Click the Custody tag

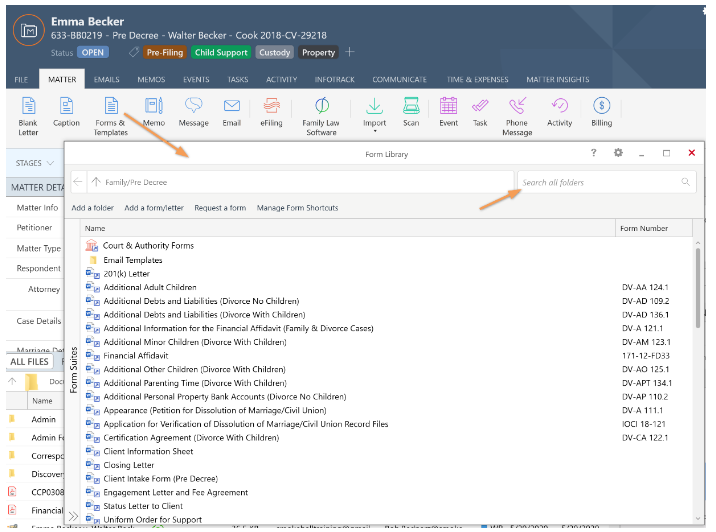274,52
